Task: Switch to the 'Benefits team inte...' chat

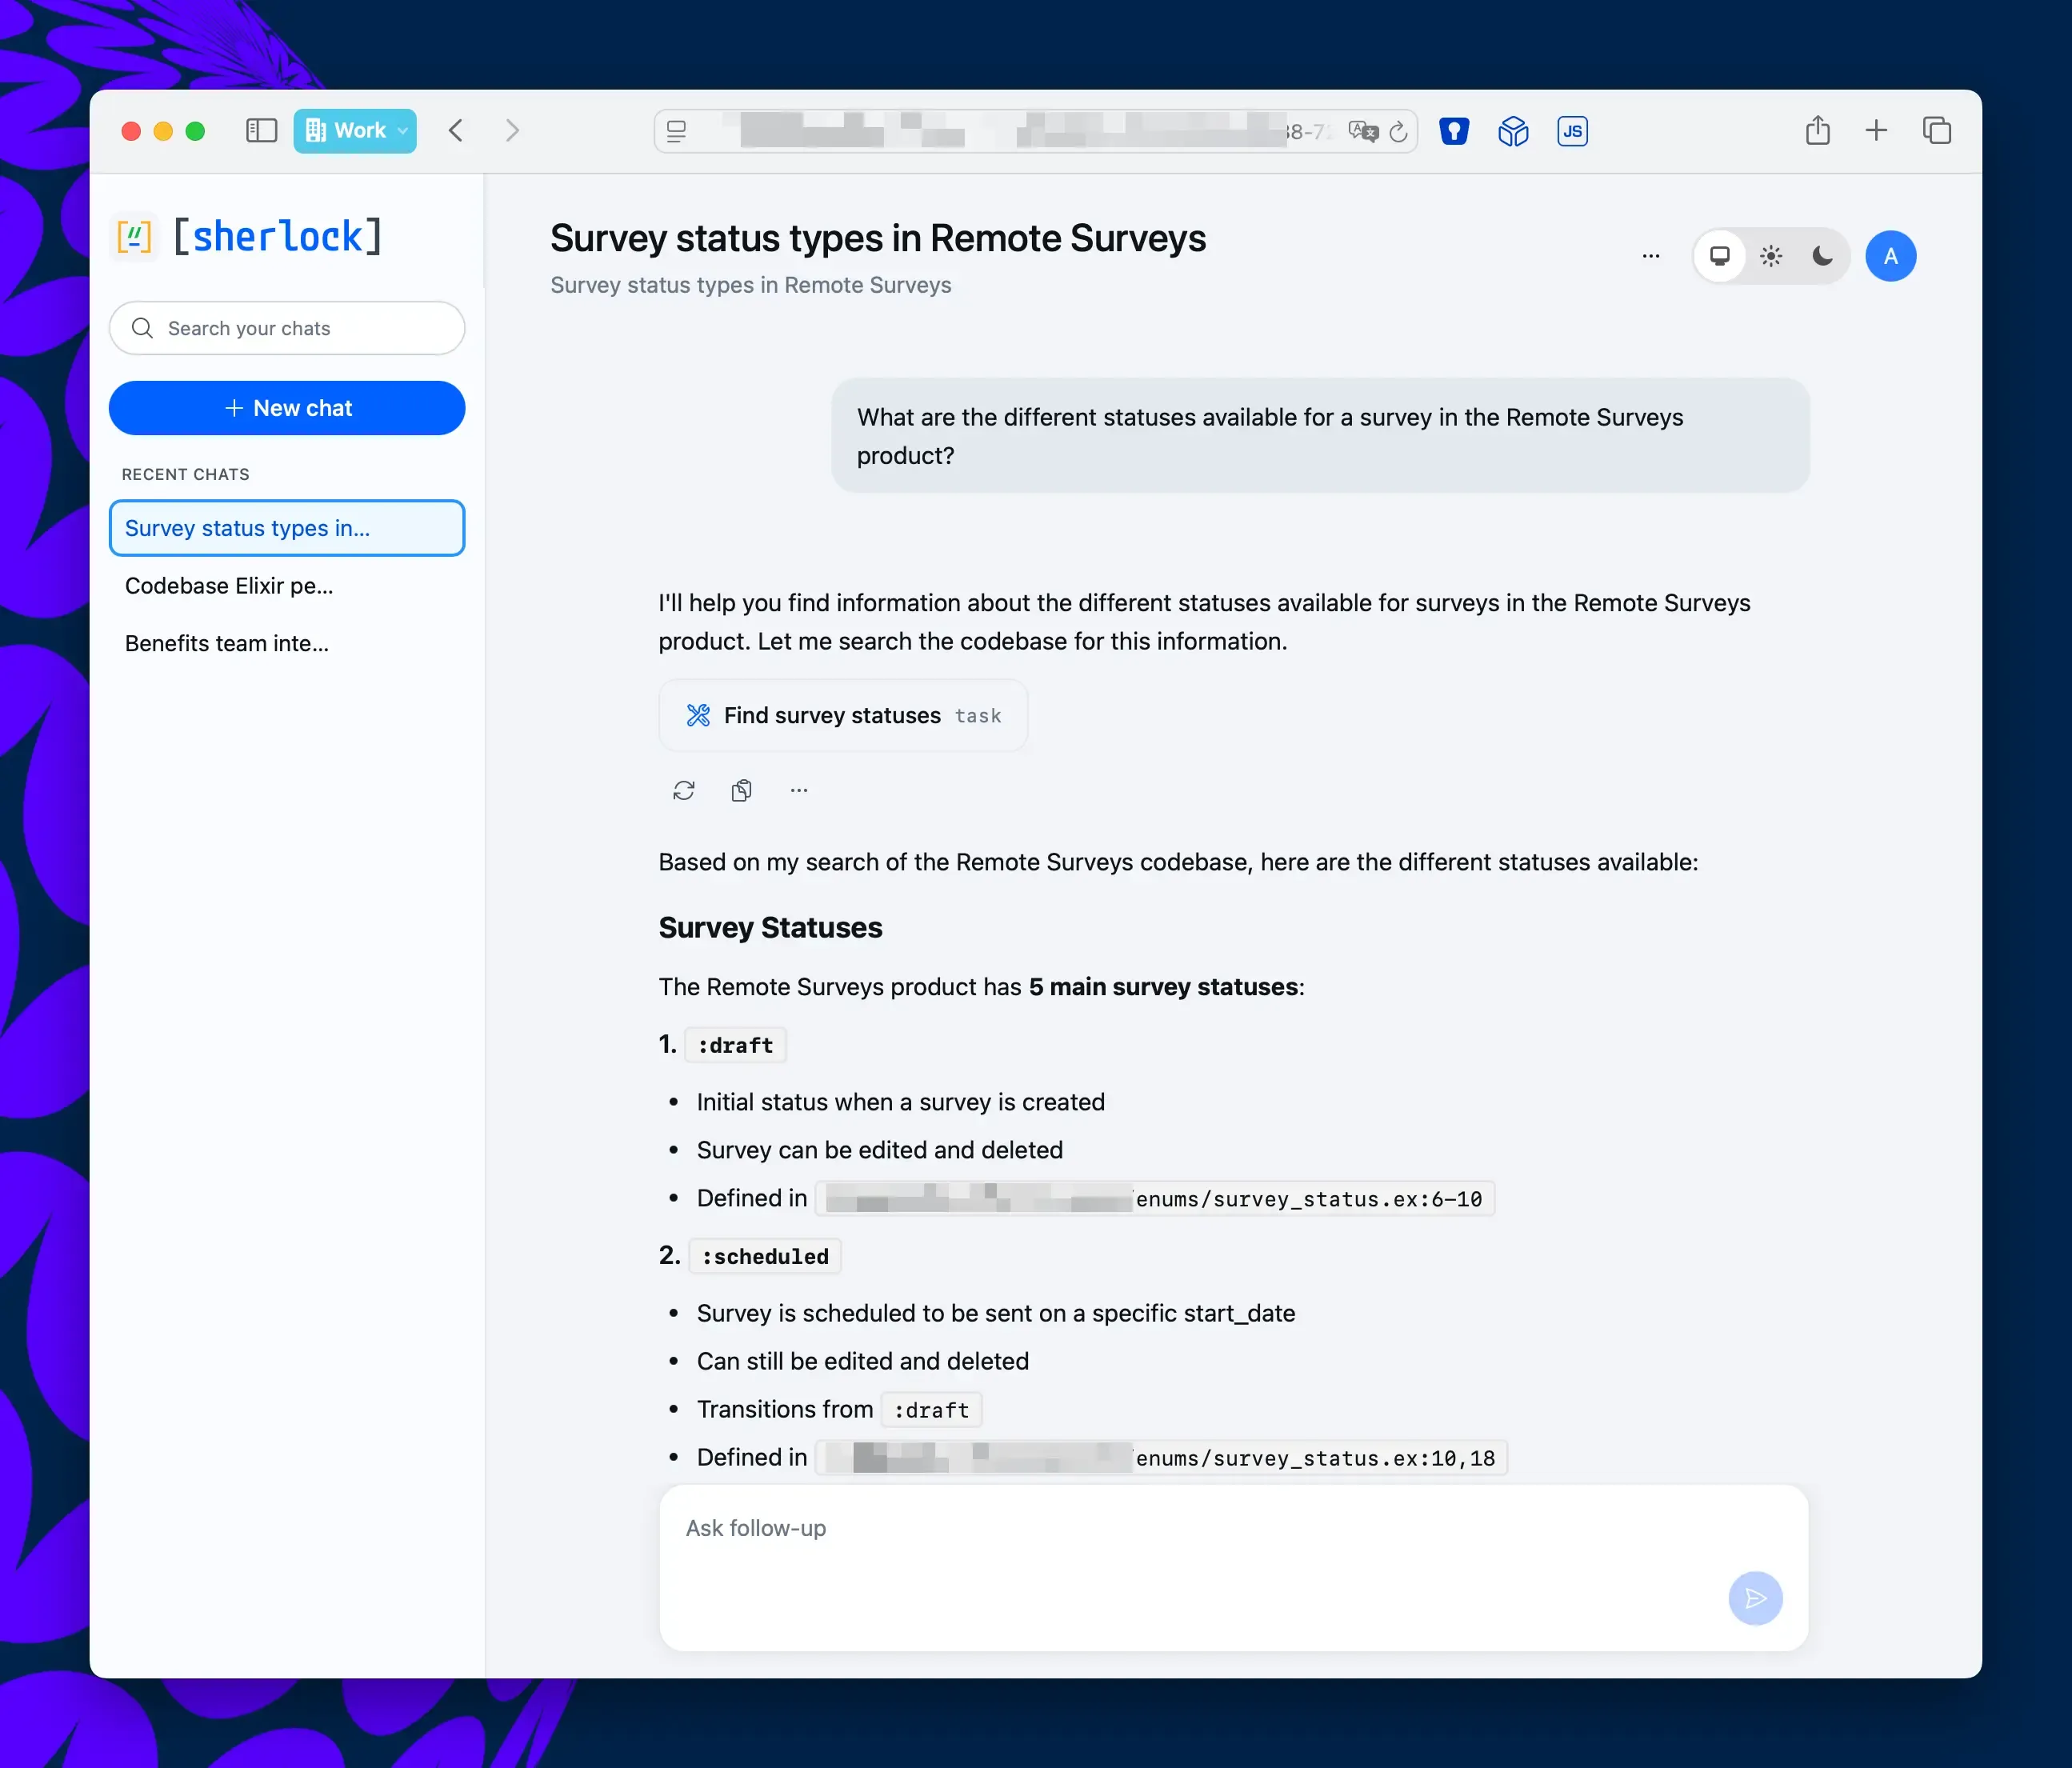Action: 227,643
